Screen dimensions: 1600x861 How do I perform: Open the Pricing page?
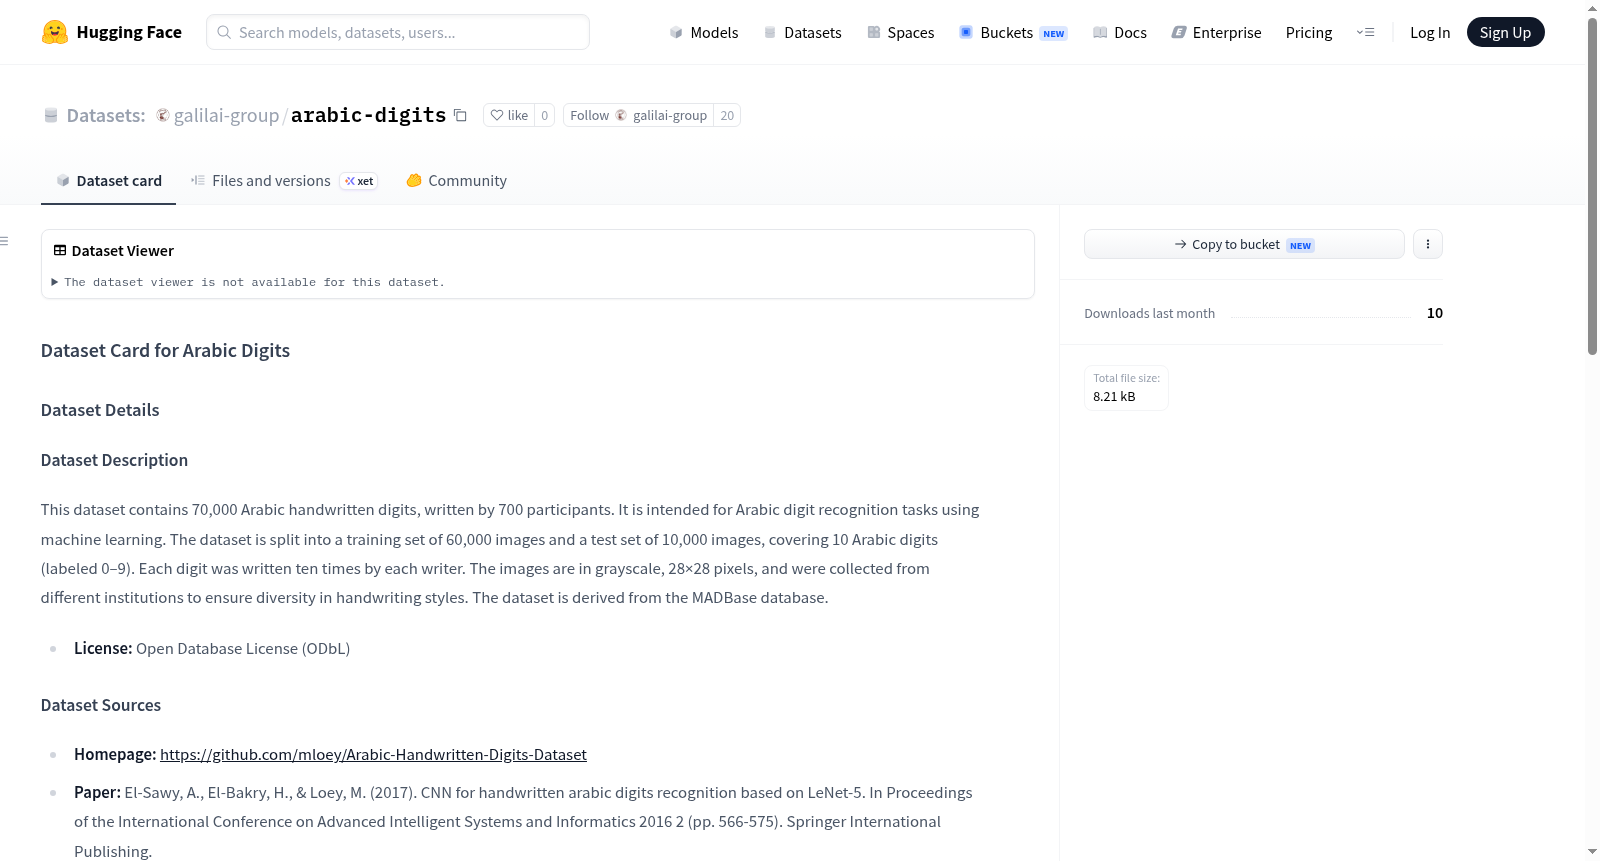click(x=1309, y=32)
